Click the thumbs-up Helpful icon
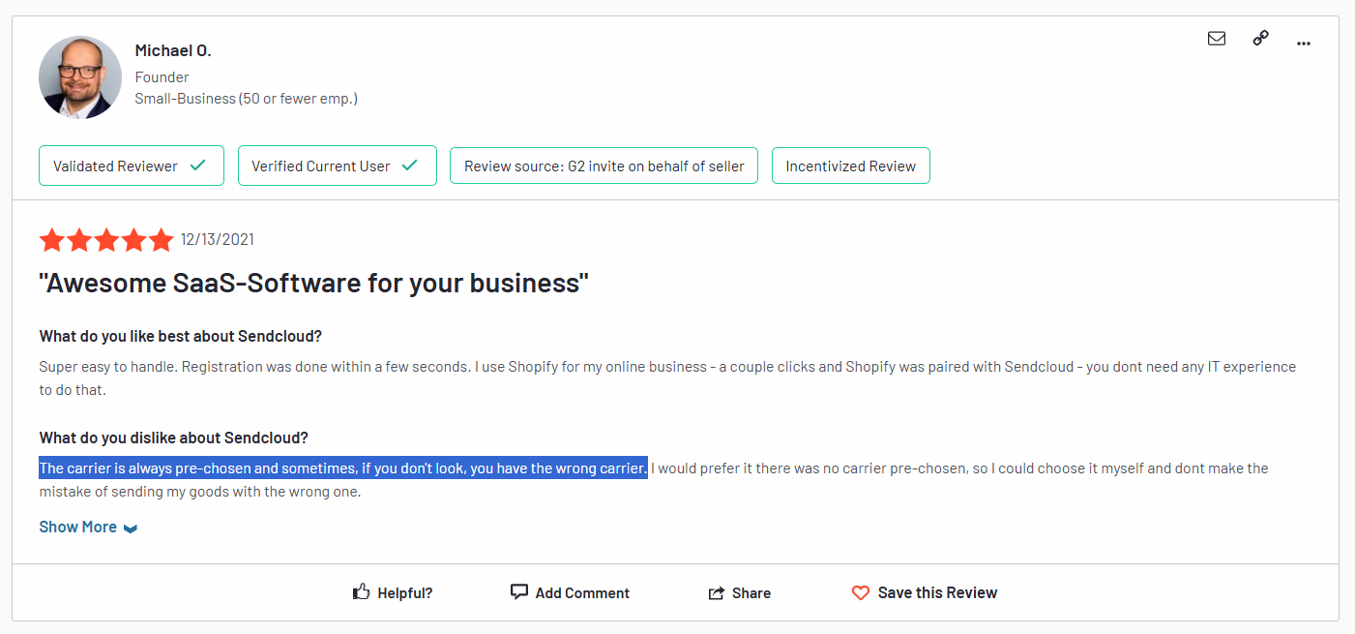The width and height of the screenshot is (1355, 634). point(361,591)
